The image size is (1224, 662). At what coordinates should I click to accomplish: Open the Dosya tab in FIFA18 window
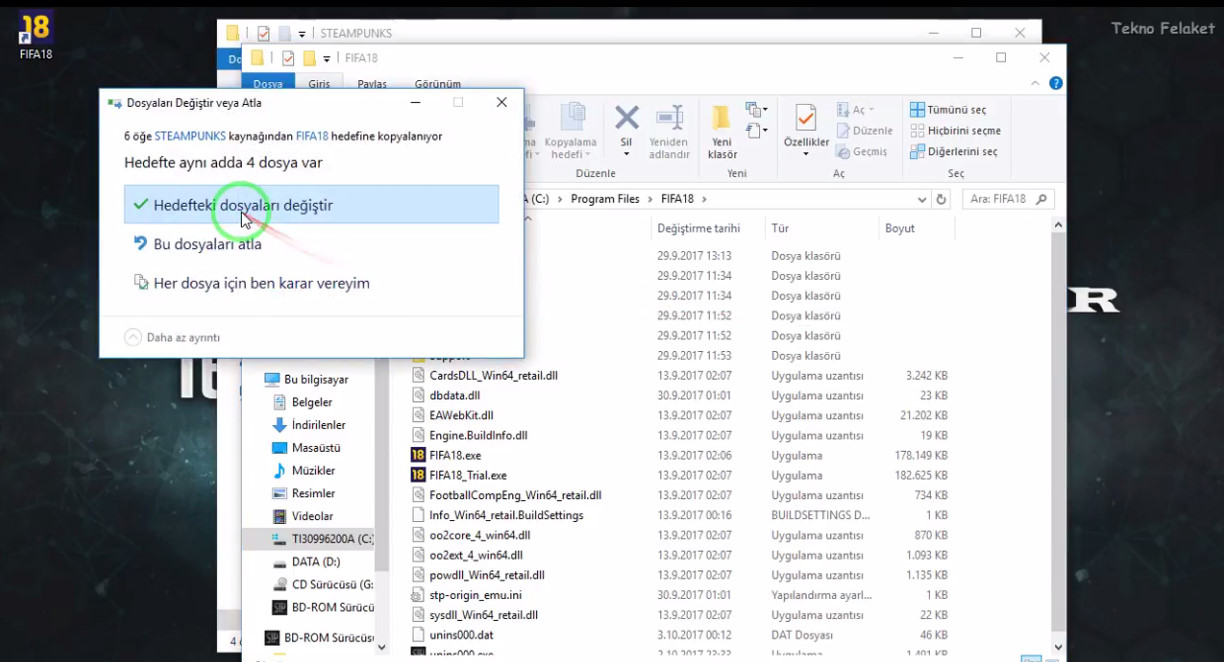[x=268, y=84]
